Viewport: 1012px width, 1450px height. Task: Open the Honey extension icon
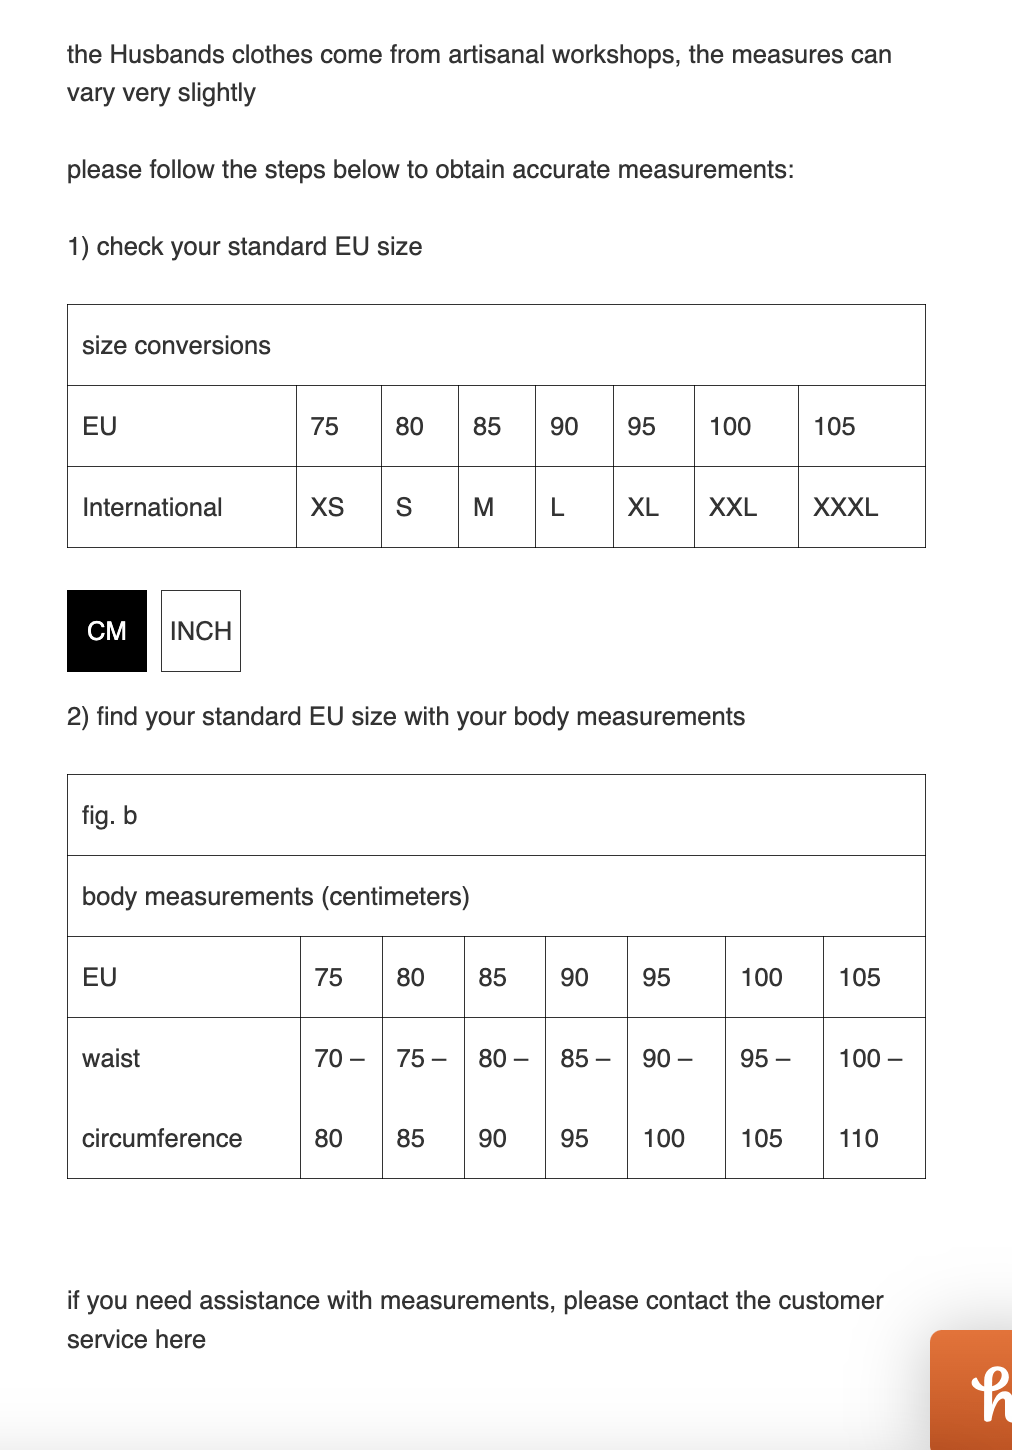[x=972, y=1390]
